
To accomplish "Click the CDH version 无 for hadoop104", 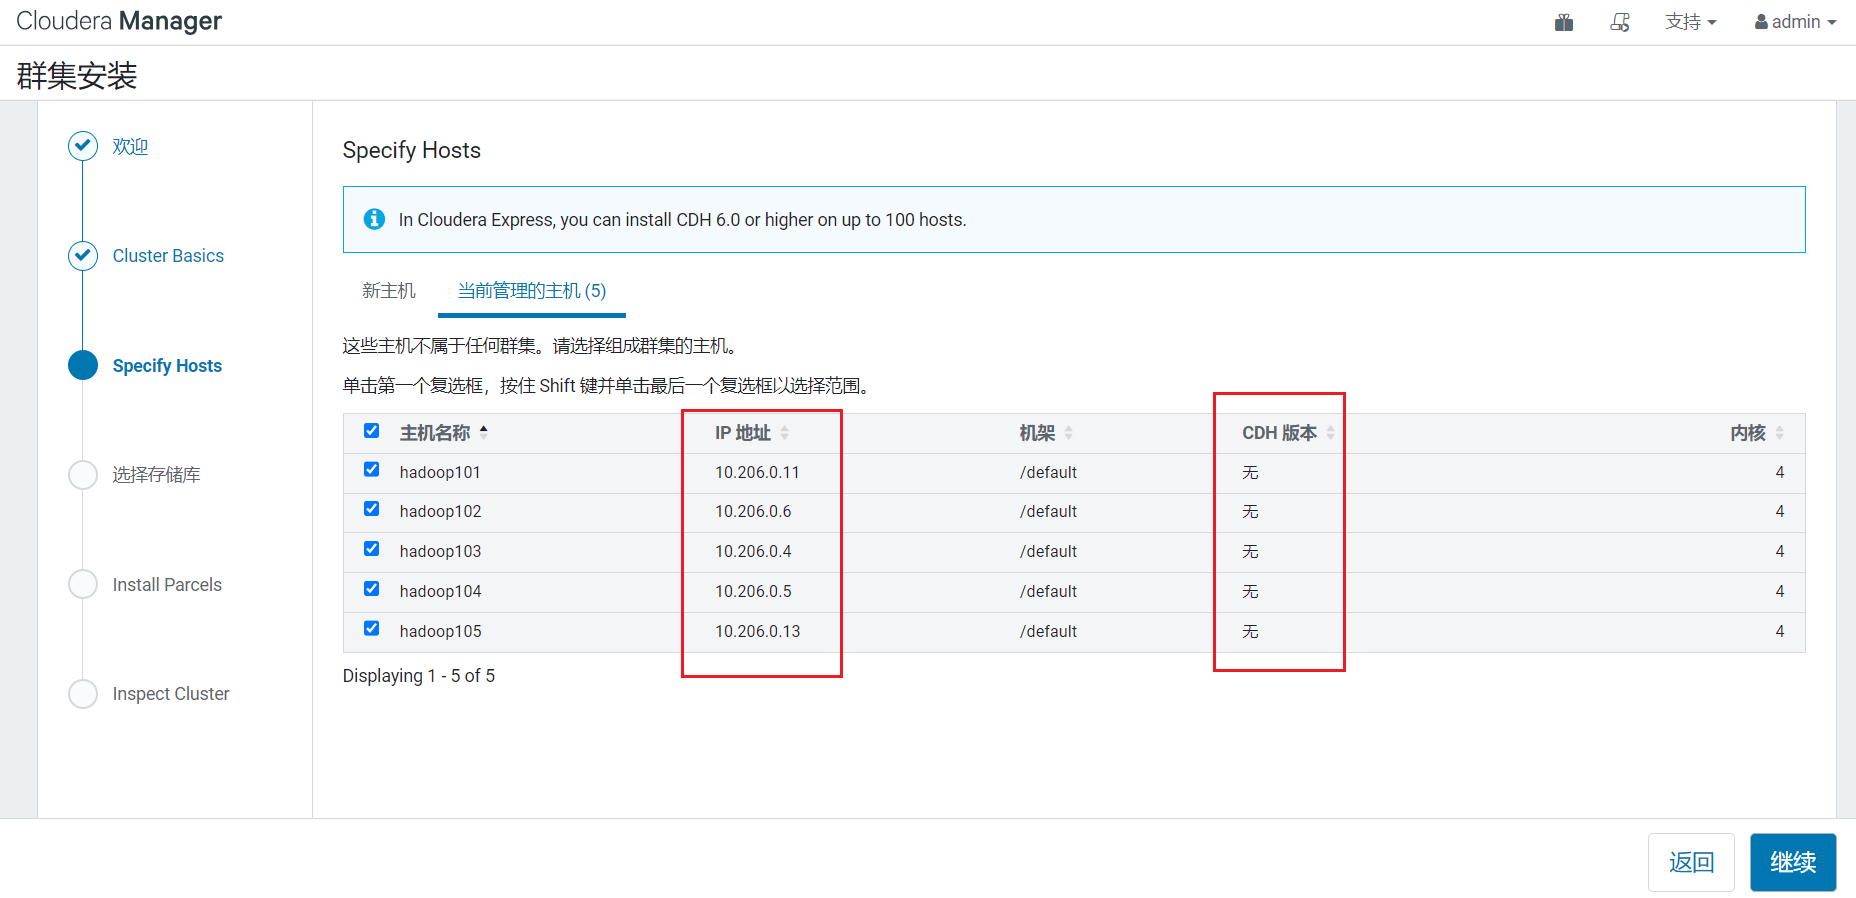I will click(x=1250, y=591).
